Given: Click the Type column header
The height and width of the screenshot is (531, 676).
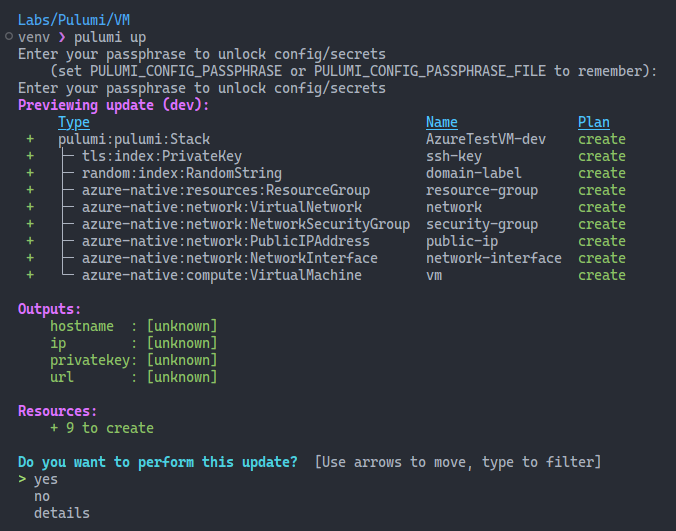Looking at the screenshot, I should pyautogui.click(x=74, y=122).
